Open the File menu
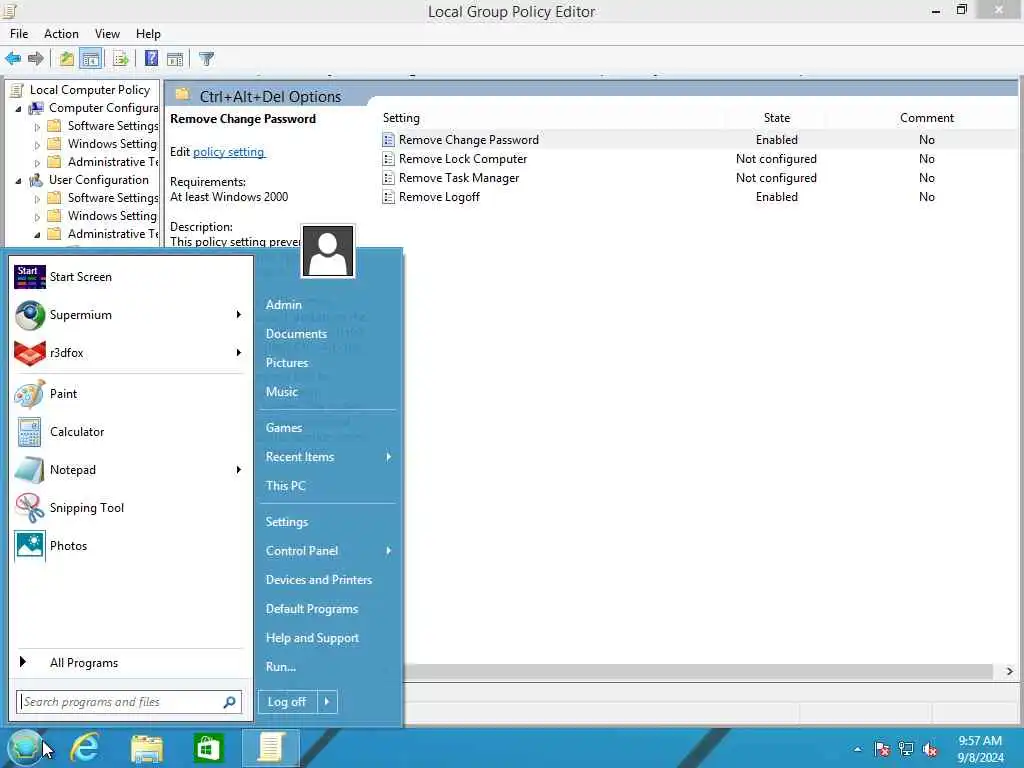 coord(19,34)
